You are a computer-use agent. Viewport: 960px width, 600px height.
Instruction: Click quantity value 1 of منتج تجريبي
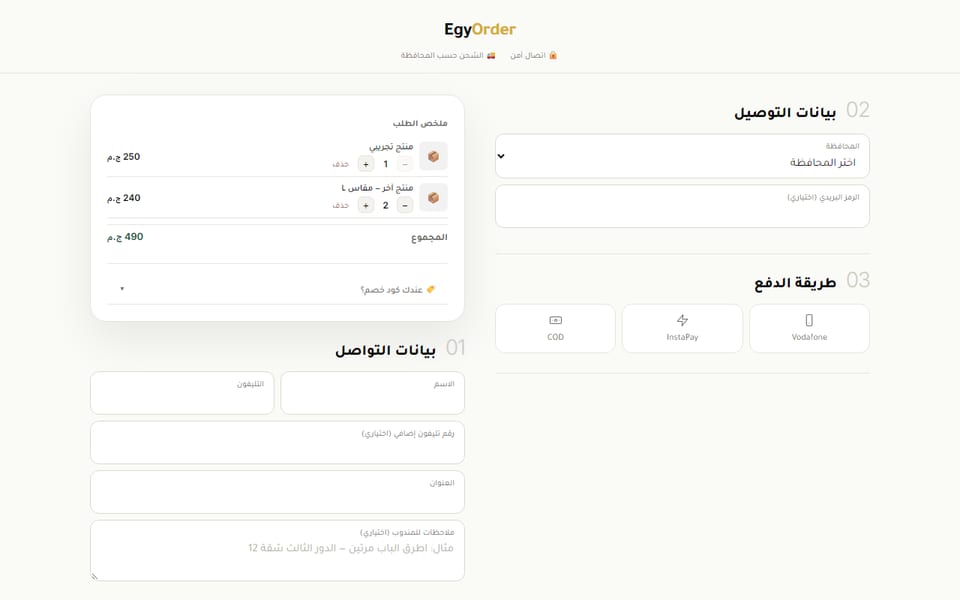pos(385,164)
